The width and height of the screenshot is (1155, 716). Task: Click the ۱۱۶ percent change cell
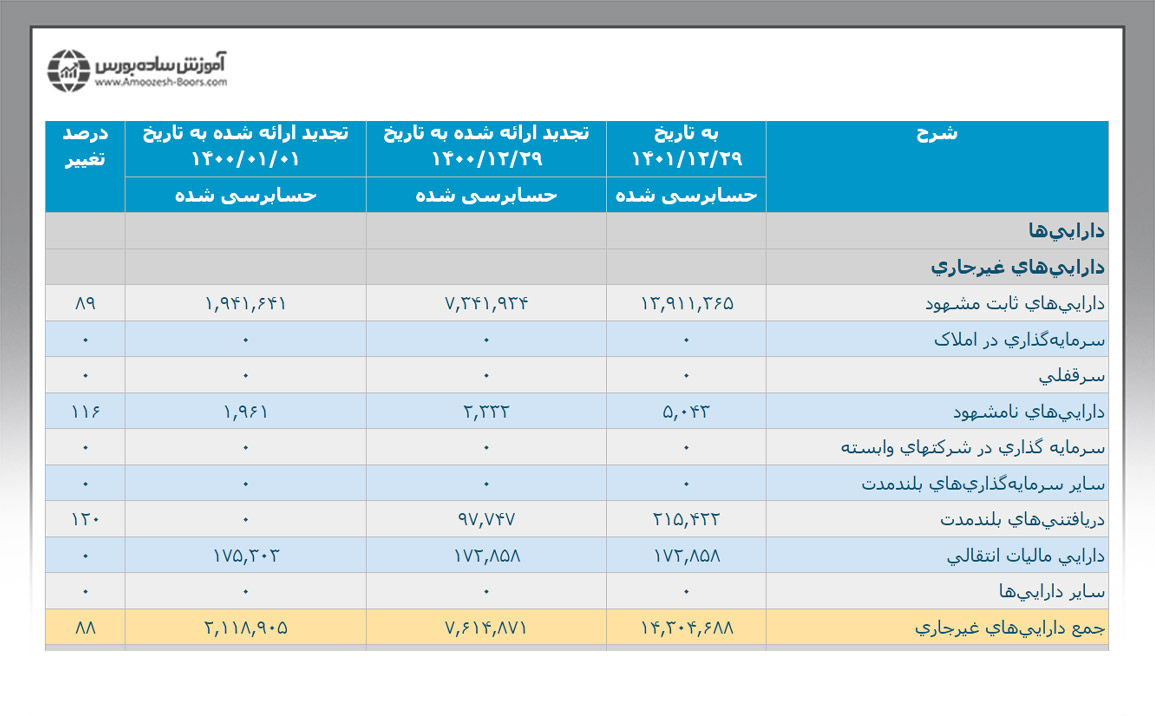click(x=85, y=411)
